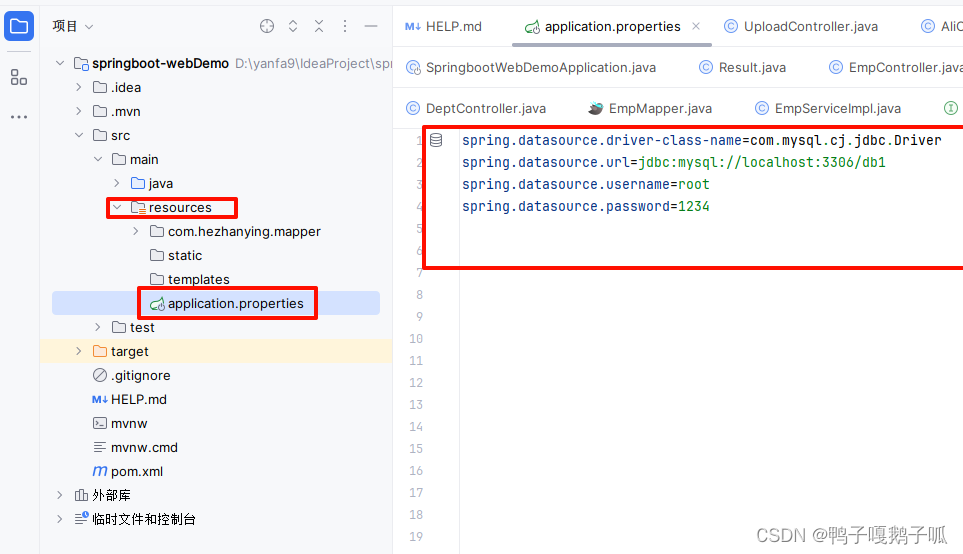Image resolution: width=963 pixels, height=554 pixels.
Task: Expand the .idea folder
Action: [79, 87]
